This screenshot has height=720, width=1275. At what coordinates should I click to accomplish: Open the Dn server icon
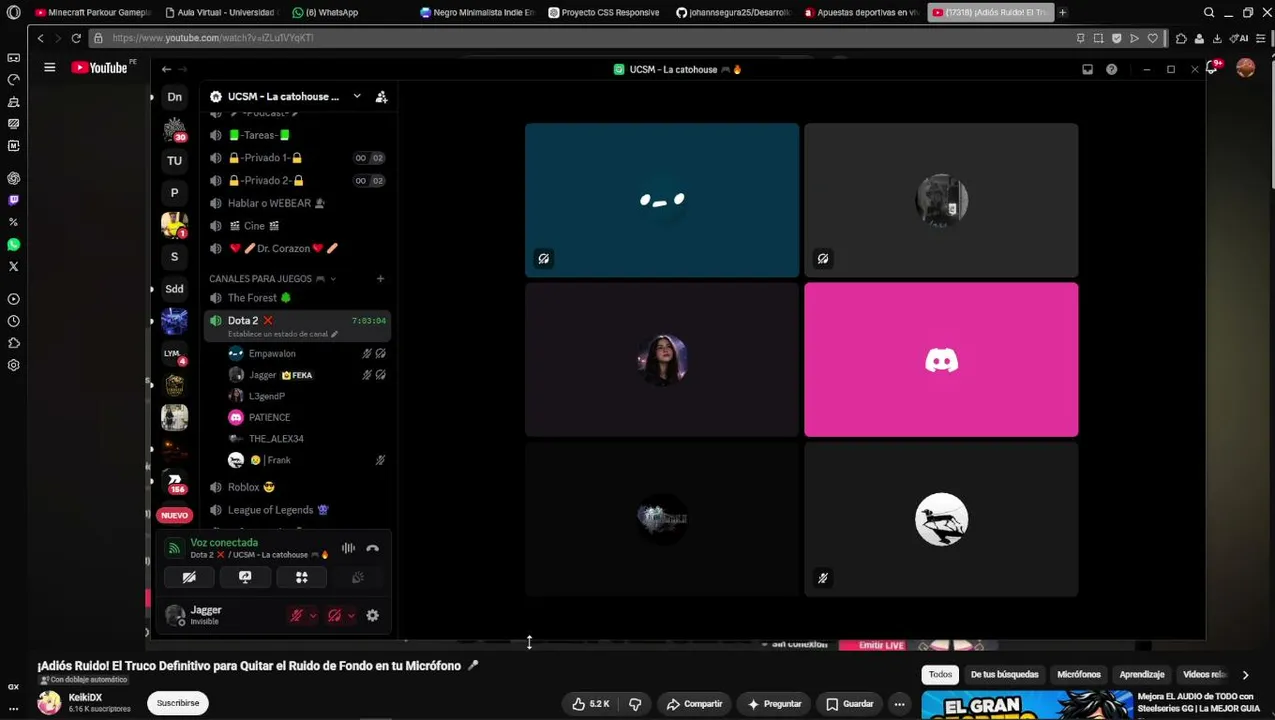(174, 97)
